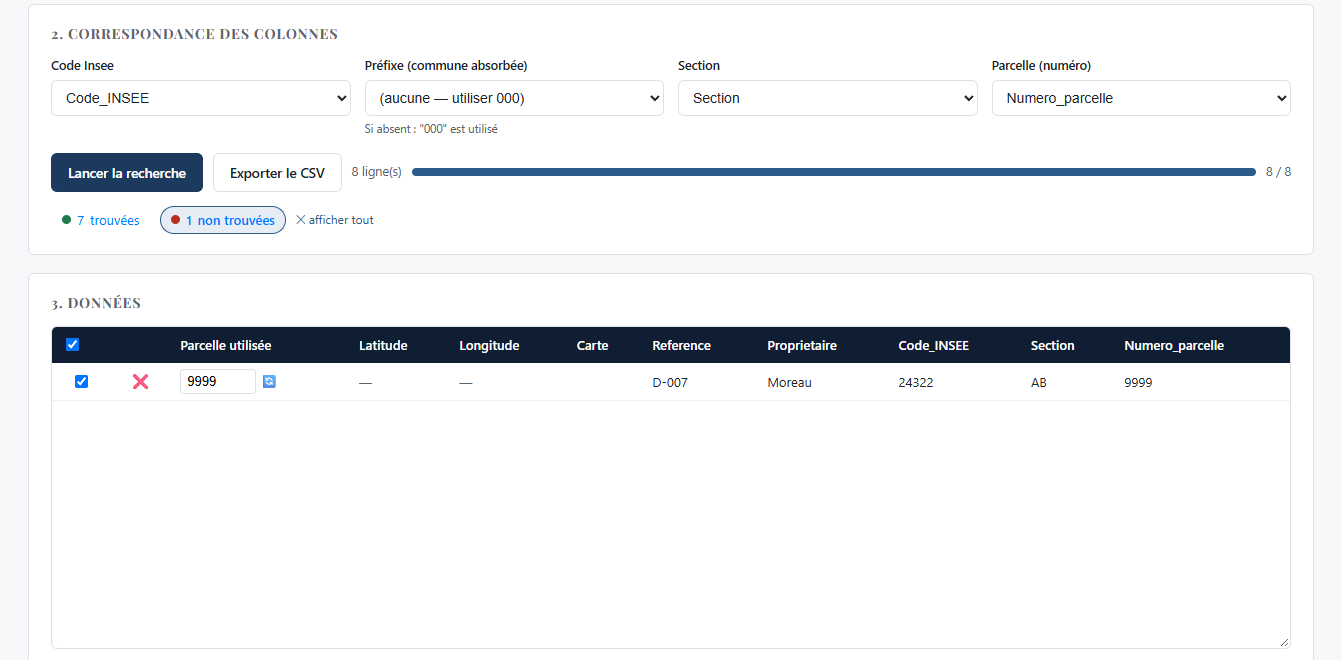This screenshot has height=660, width=1342.
Task: Click the refresh icon beside parcel 9999
Action: tap(269, 381)
